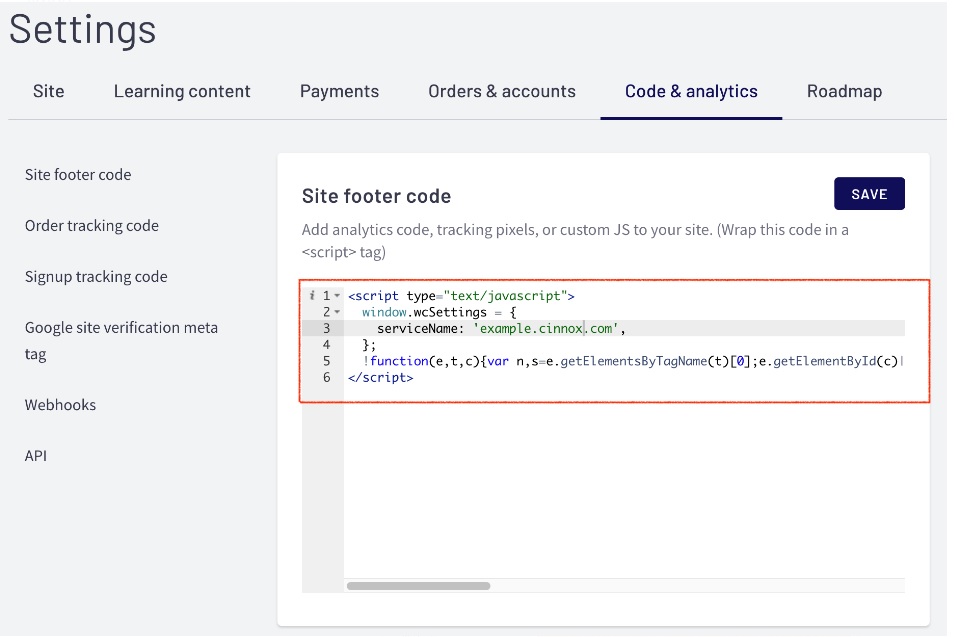Click the Code & analytics tab
This screenshot has height=637, width=958.
(x=691, y=91)
